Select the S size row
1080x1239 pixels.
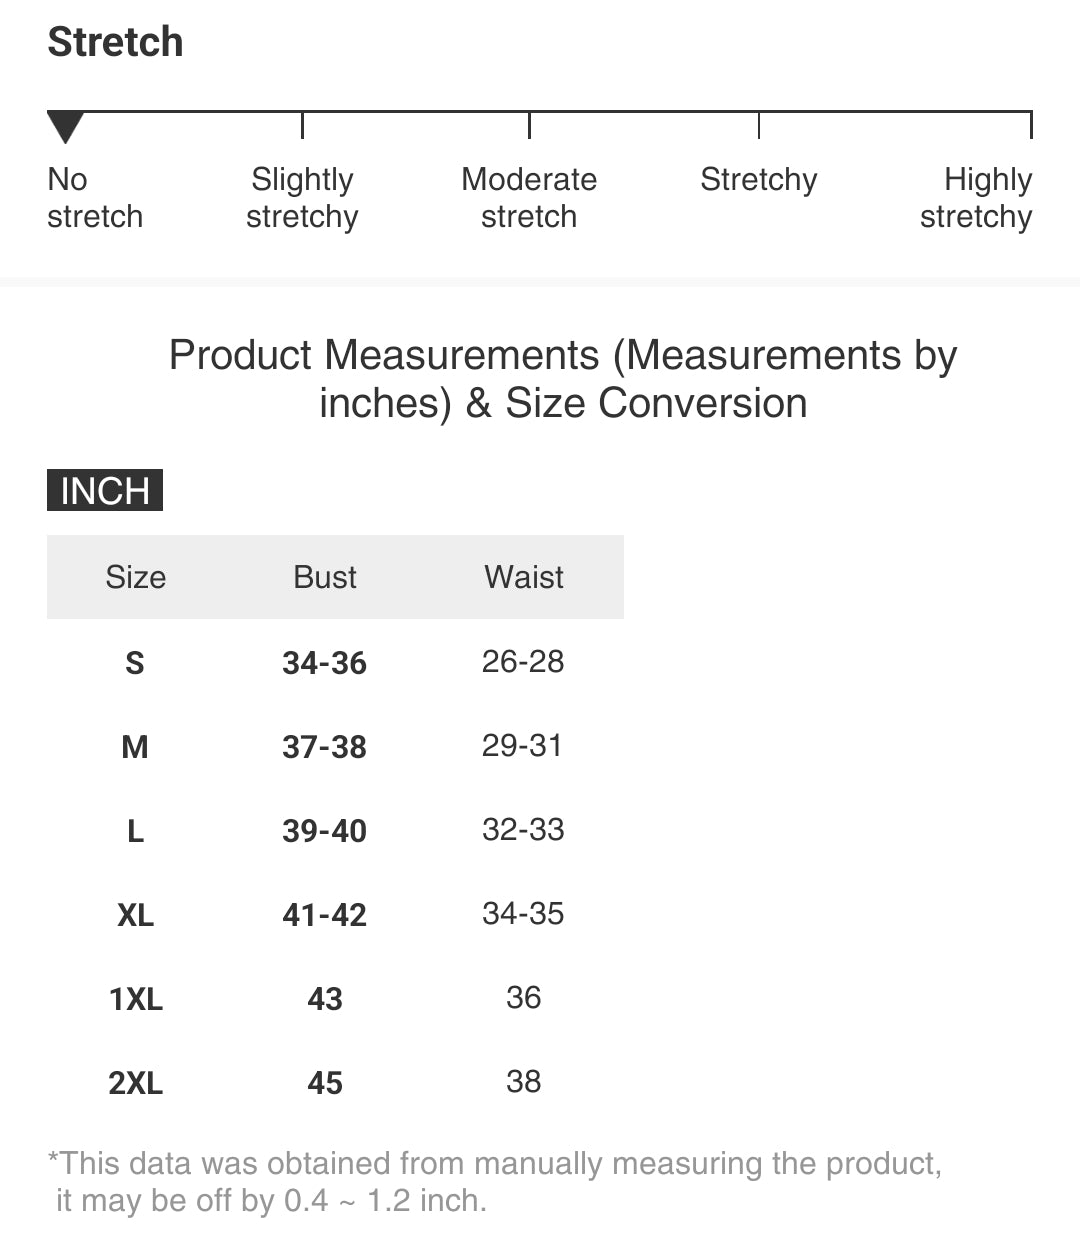pyautogui.click(x=135, y=663)
